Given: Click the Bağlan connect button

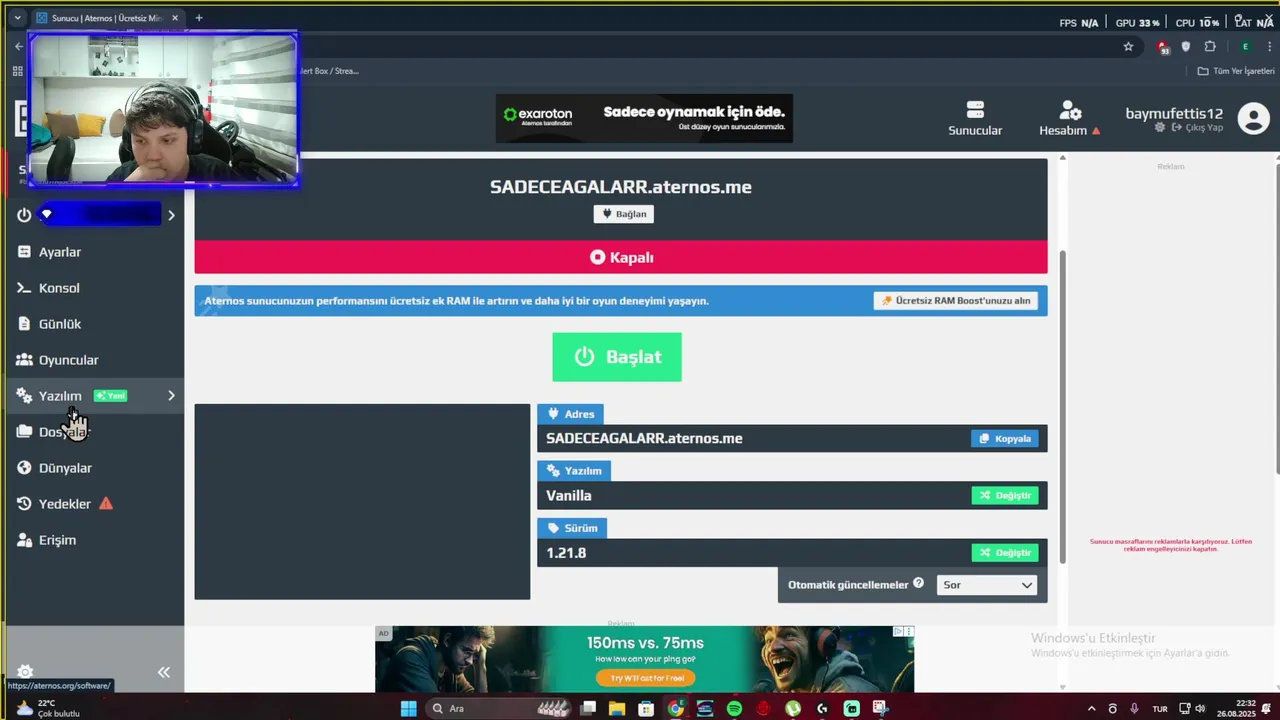Looking at the screenshot, I should pyautogui.click(x=624, y=214).
